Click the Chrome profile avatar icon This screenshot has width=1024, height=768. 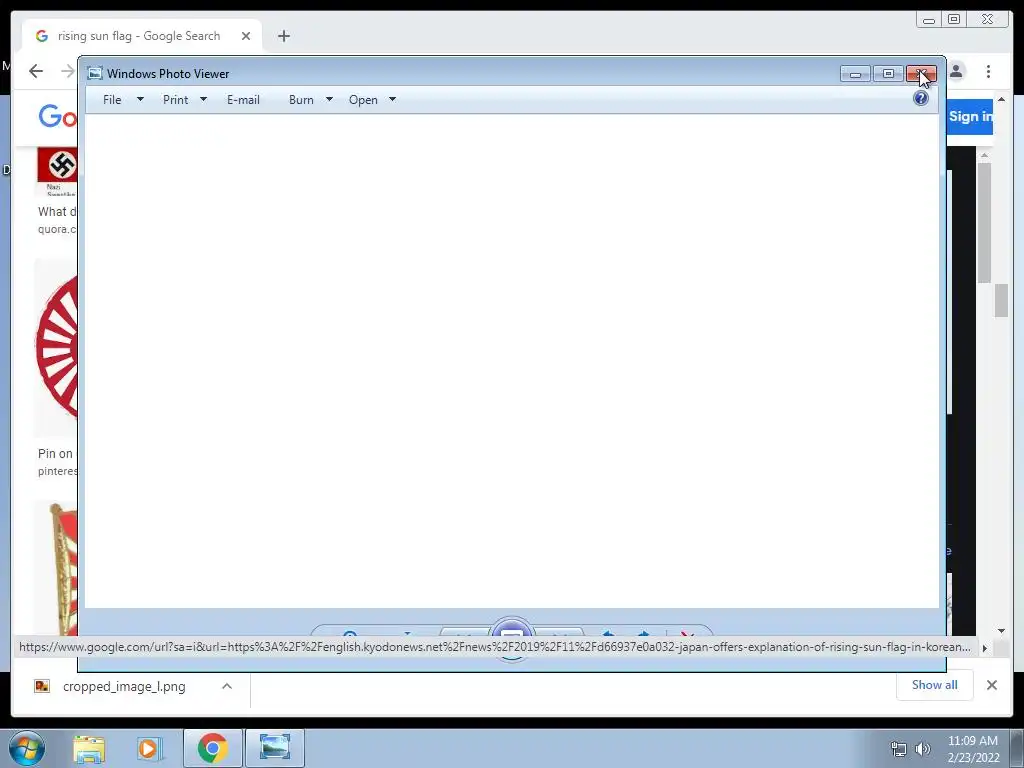tap(956, 71)
